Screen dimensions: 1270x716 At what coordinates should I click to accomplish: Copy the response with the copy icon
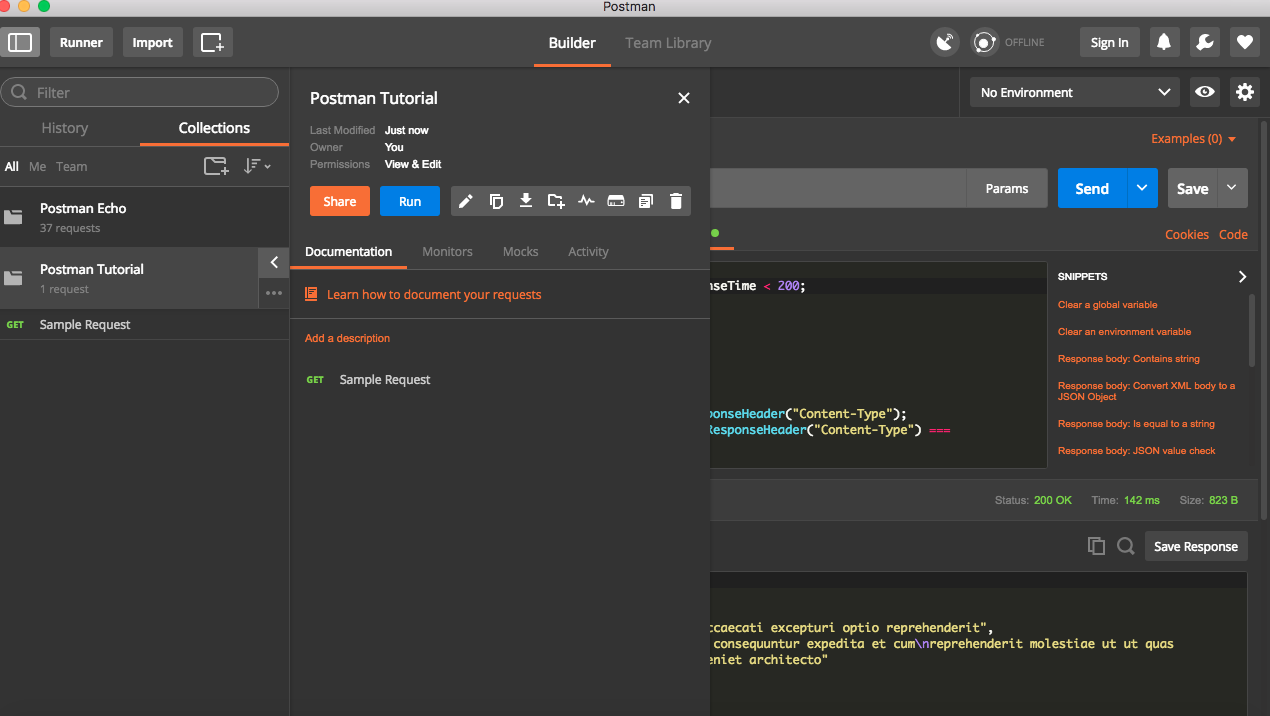click(1096, 546)
